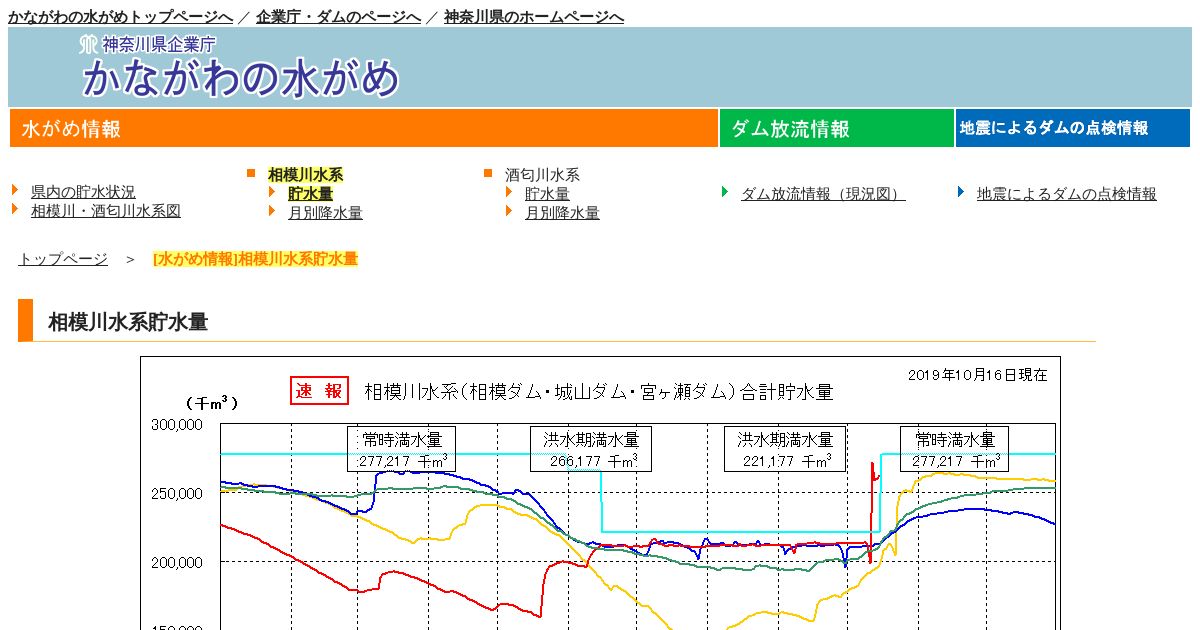Click green arrow beside ダム放流情報（現況図）
The height and width of the screenshot is (630, 1200).
(725, 192)
